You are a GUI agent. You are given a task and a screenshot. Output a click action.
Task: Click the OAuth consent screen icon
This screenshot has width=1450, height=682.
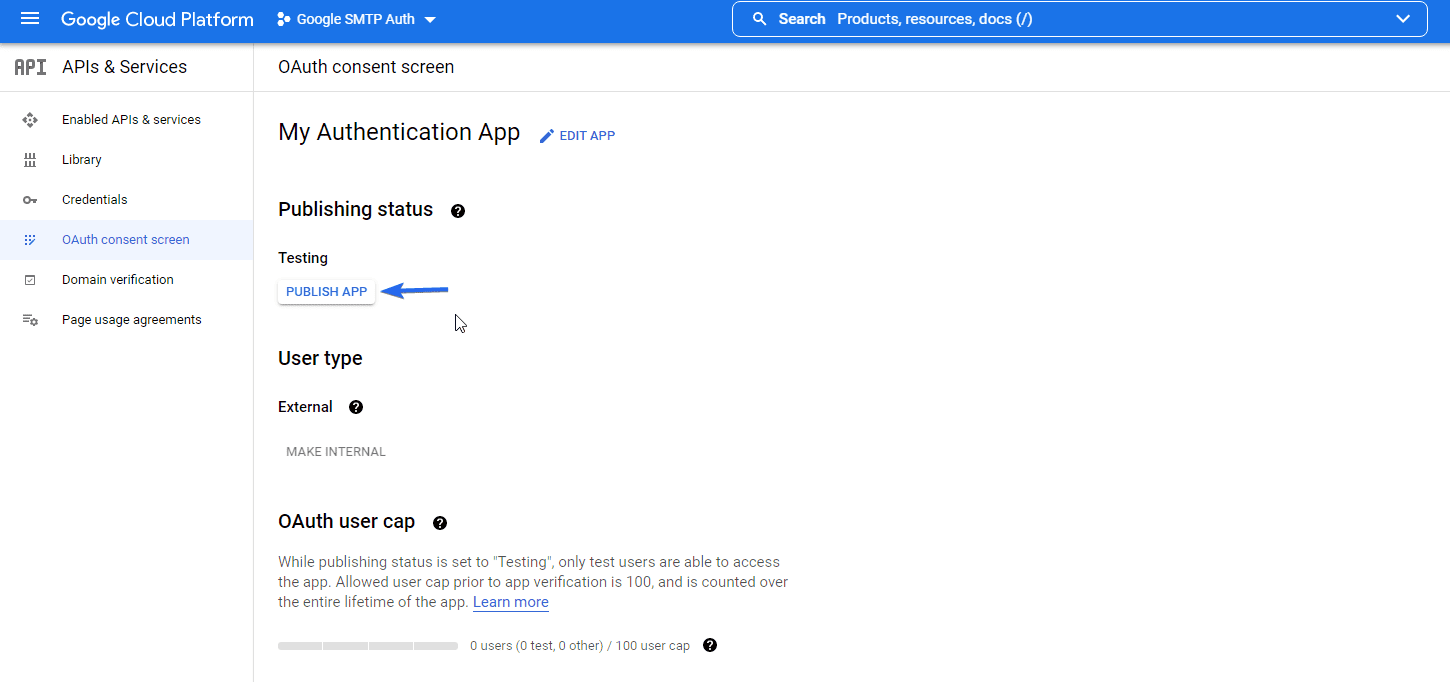click(x=30, y=240)
